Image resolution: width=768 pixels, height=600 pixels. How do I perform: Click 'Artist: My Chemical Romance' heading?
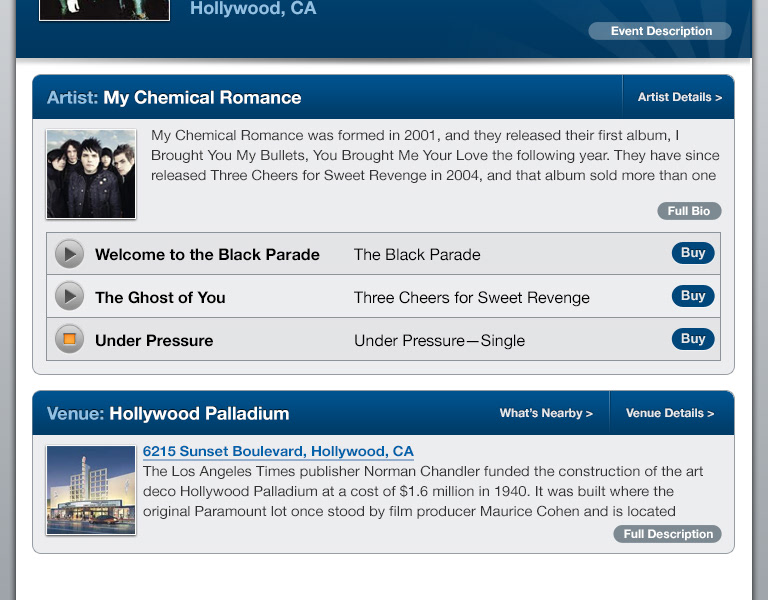point(174,97)
